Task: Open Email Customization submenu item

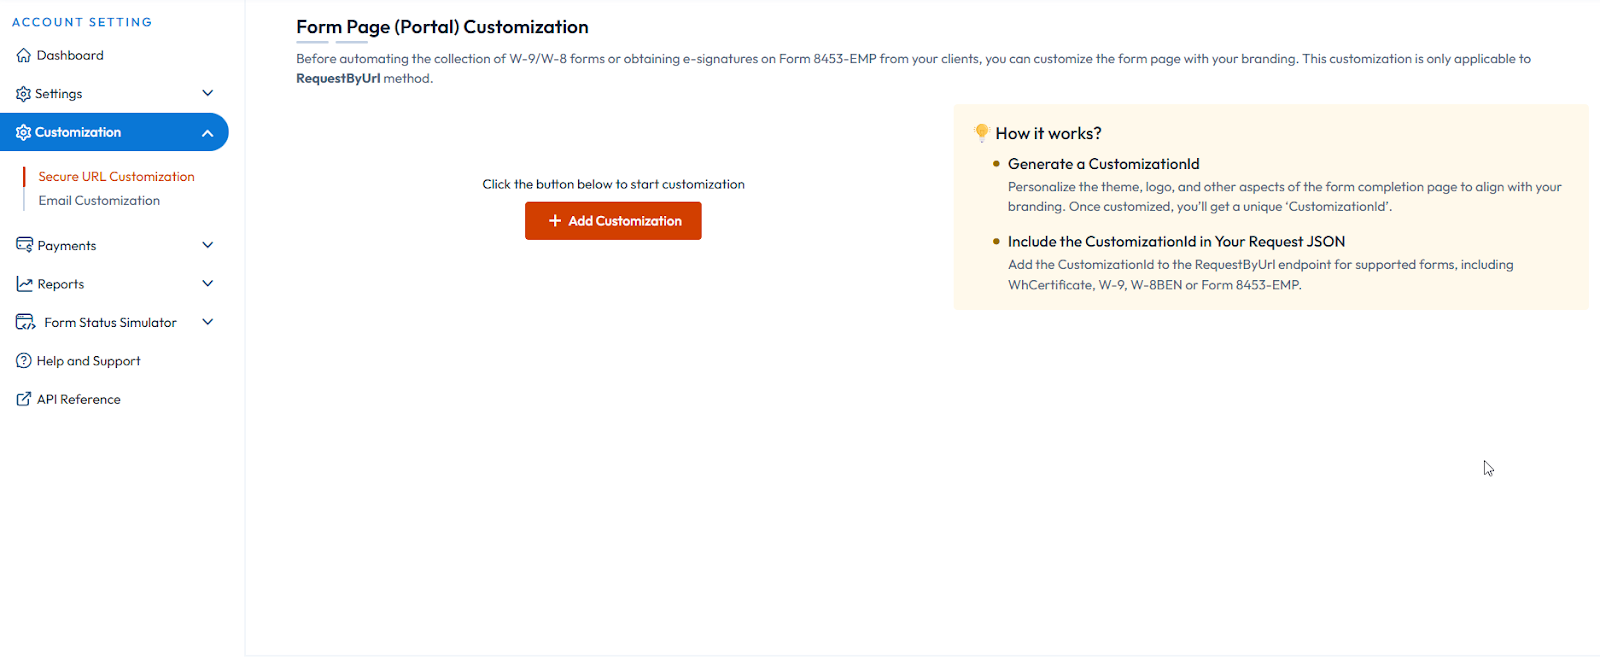Action: point(99,201)
